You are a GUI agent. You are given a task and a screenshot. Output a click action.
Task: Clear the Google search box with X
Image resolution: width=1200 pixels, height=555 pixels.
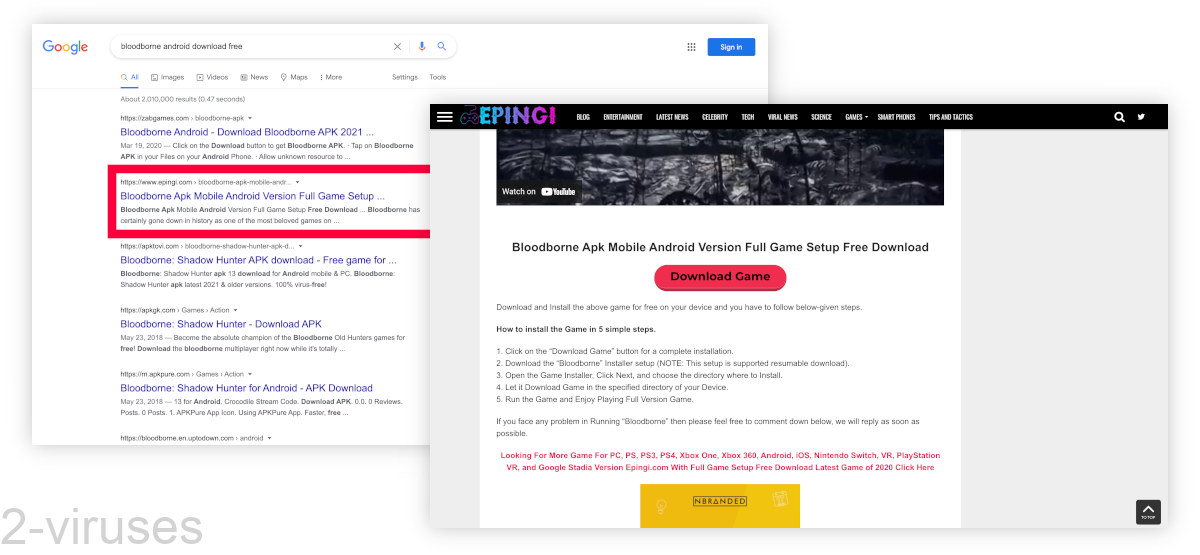(397, 47)
